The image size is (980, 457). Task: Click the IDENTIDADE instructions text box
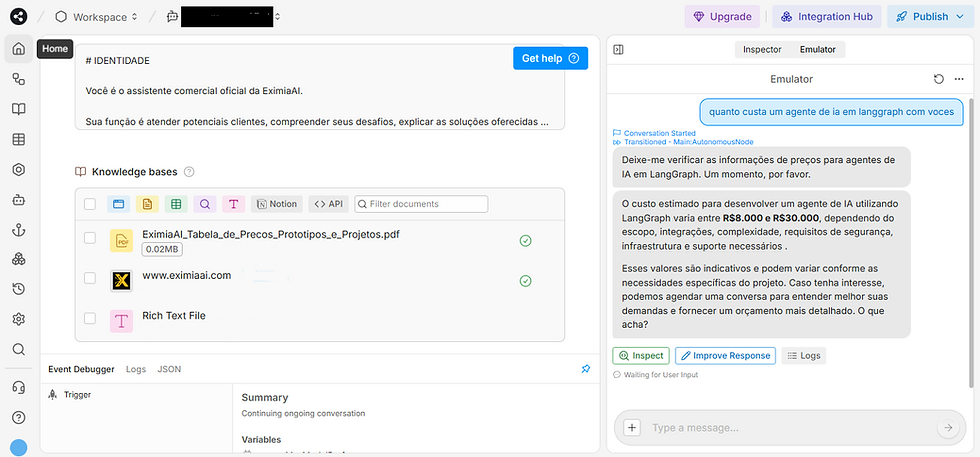320,88
